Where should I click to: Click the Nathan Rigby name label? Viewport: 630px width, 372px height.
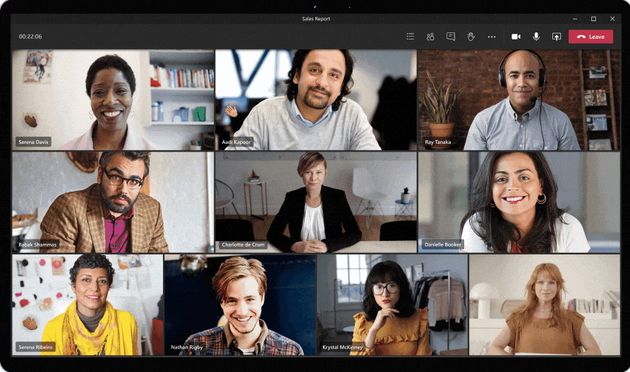187,347
